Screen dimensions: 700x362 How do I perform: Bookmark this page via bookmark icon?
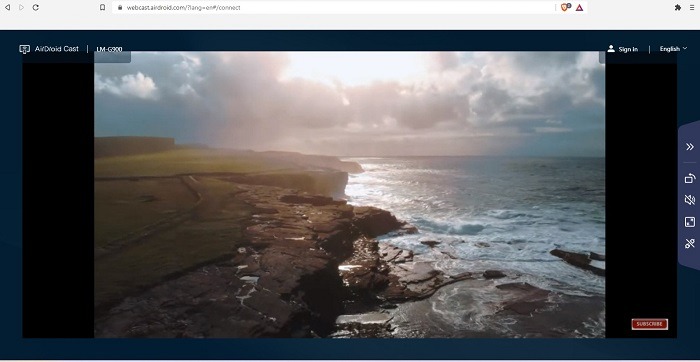pos(103,7)
